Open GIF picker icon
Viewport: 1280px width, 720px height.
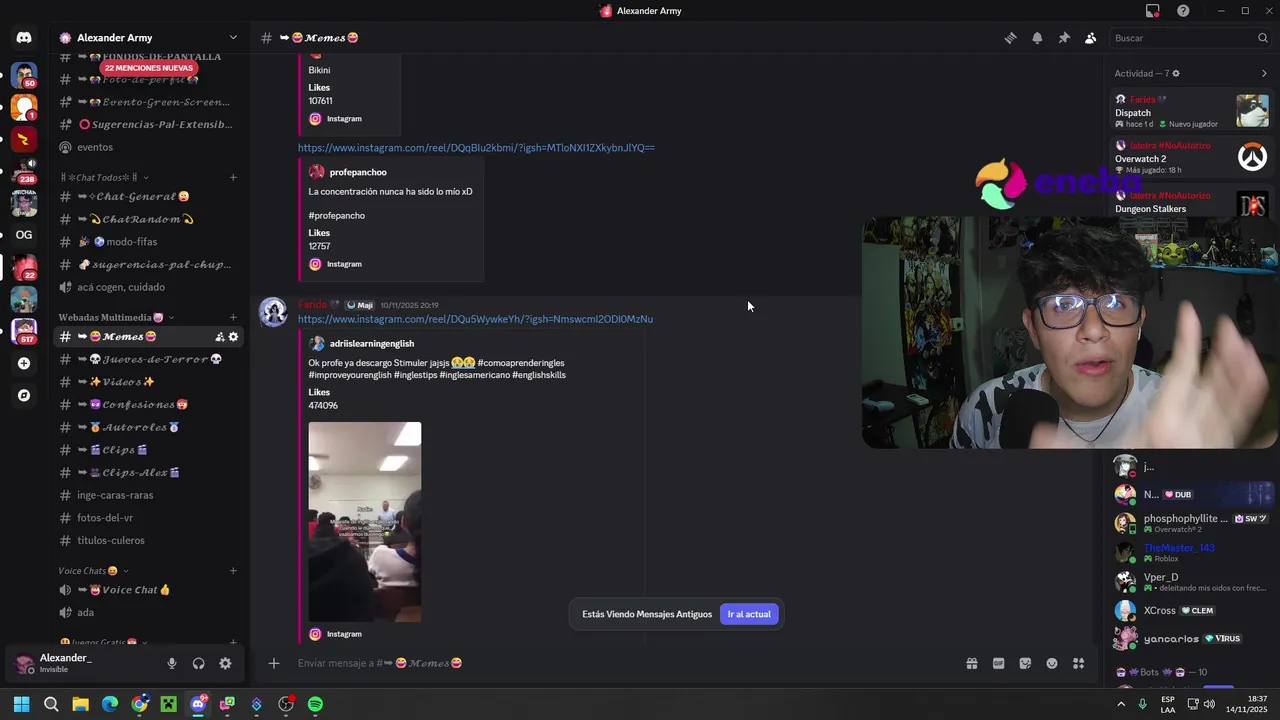point(998,663)
